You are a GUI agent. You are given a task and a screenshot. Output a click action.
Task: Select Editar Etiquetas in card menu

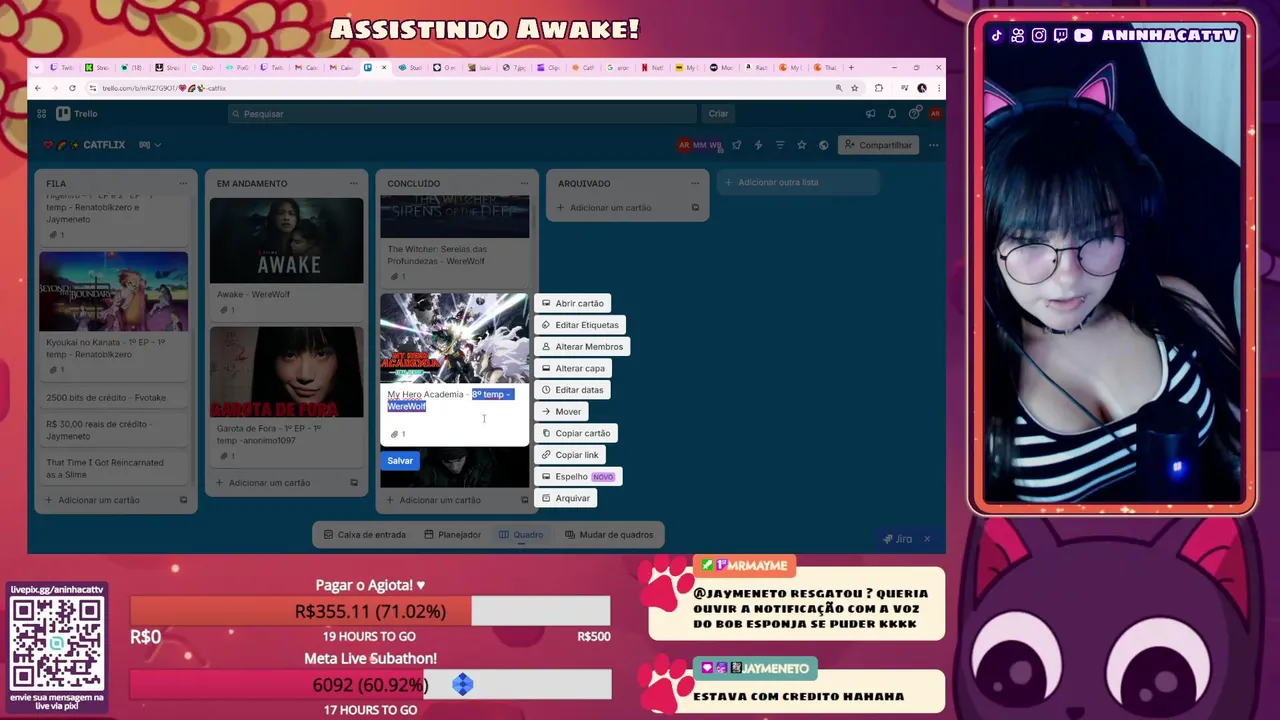click(x=580, y=325)
